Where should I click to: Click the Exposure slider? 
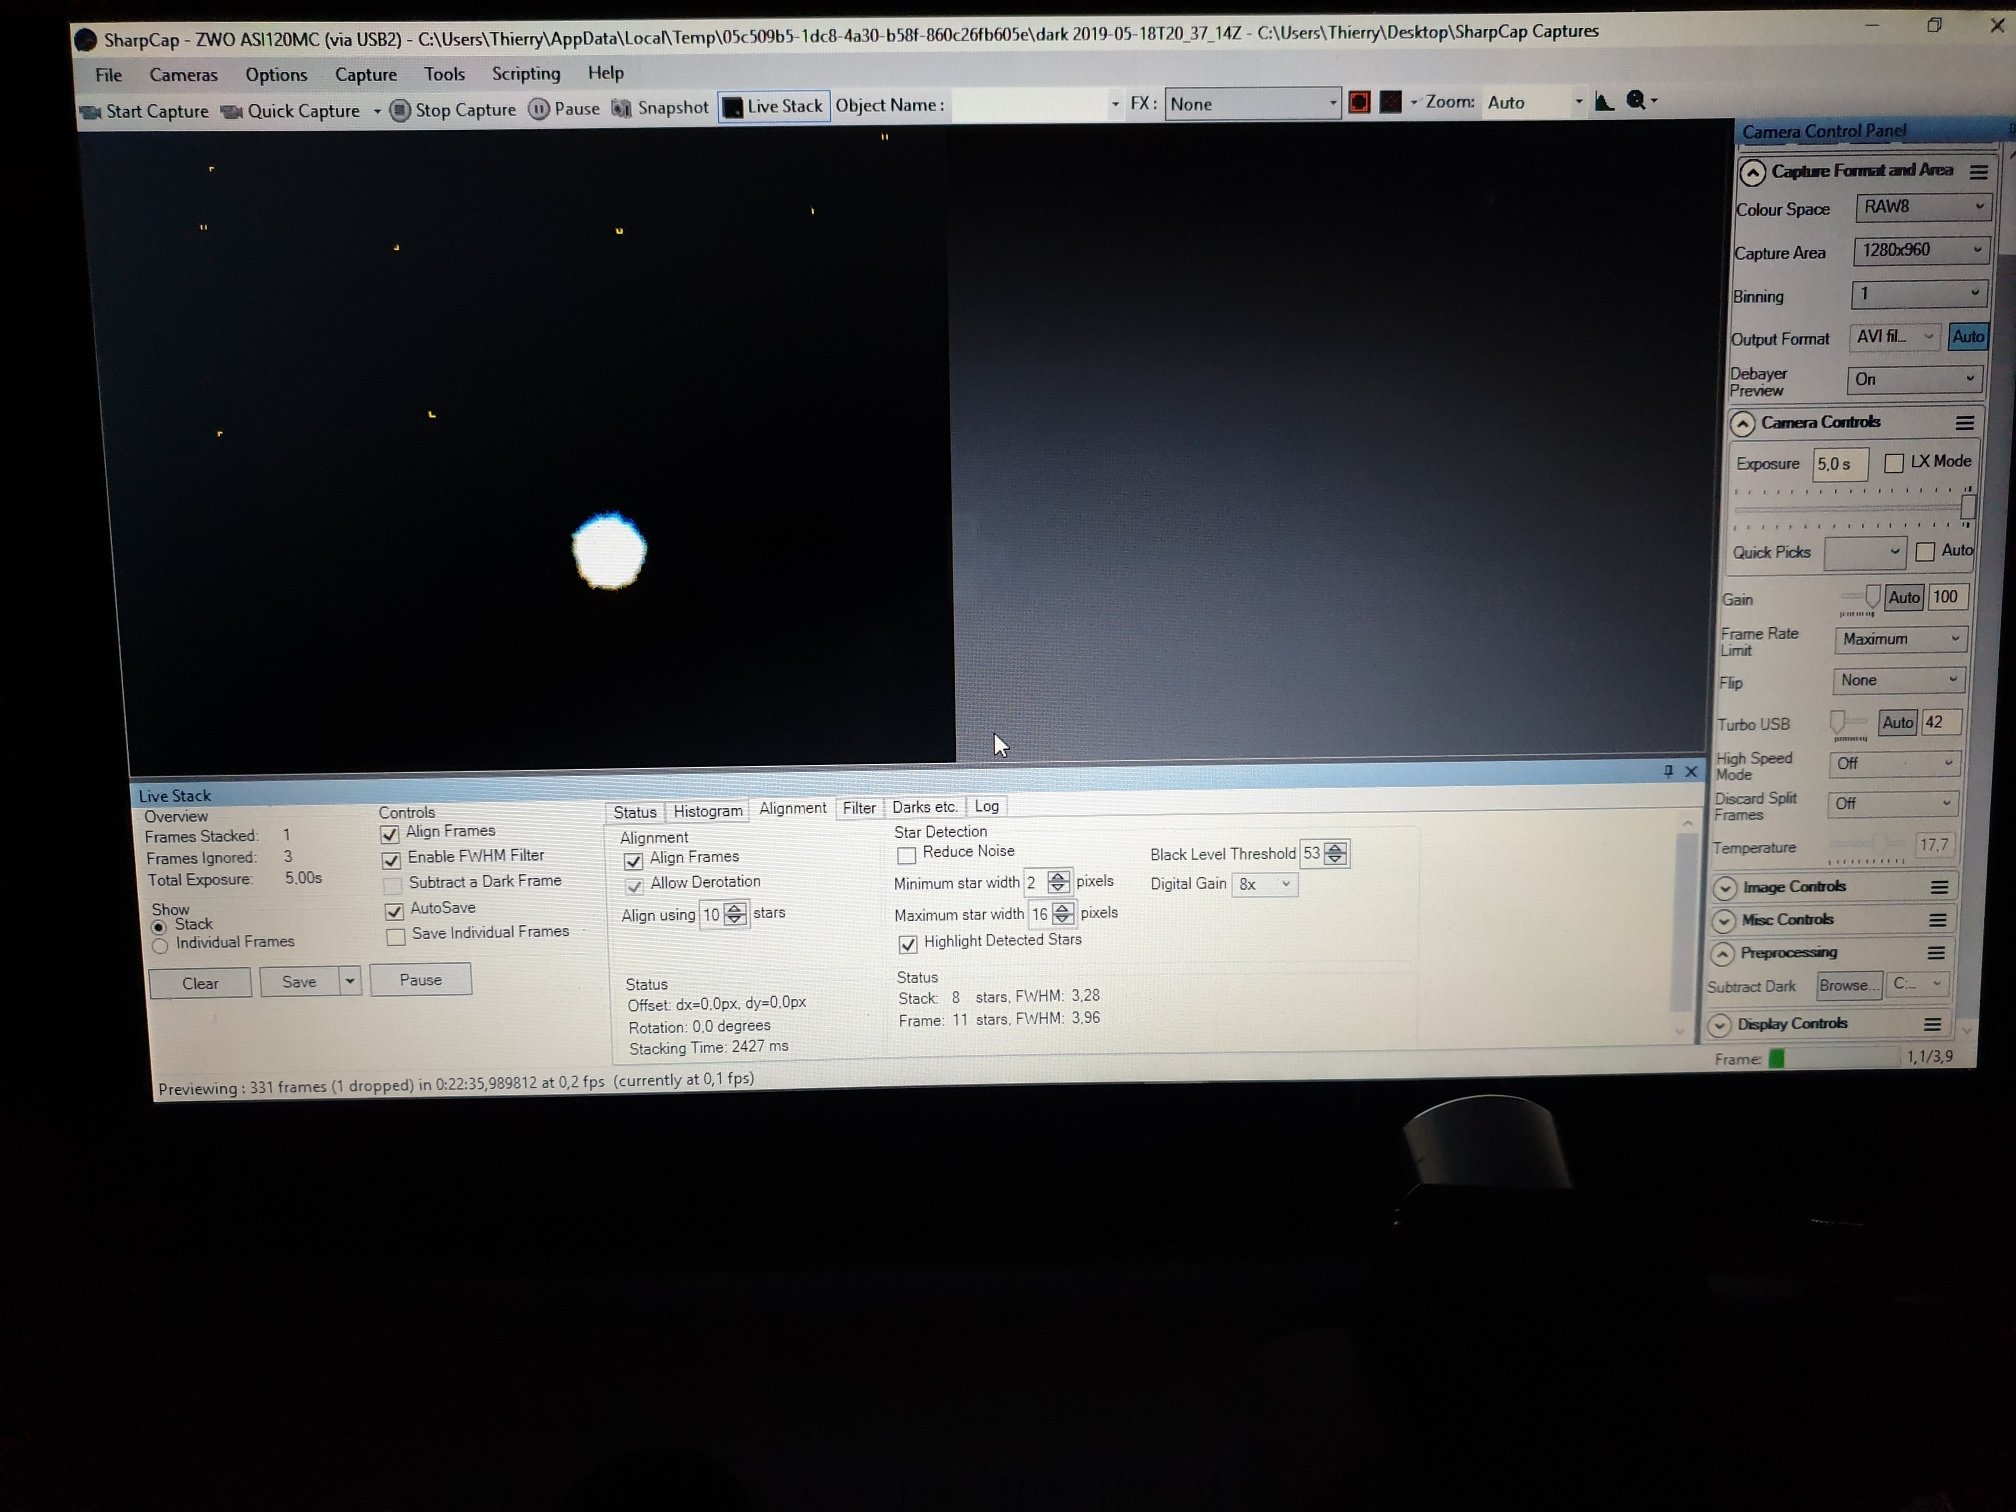[1850, 507]
